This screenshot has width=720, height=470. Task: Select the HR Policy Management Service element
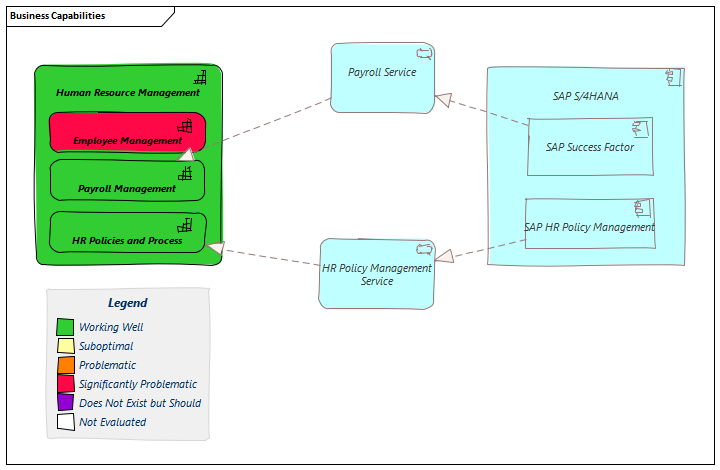(x=377, y=274)
